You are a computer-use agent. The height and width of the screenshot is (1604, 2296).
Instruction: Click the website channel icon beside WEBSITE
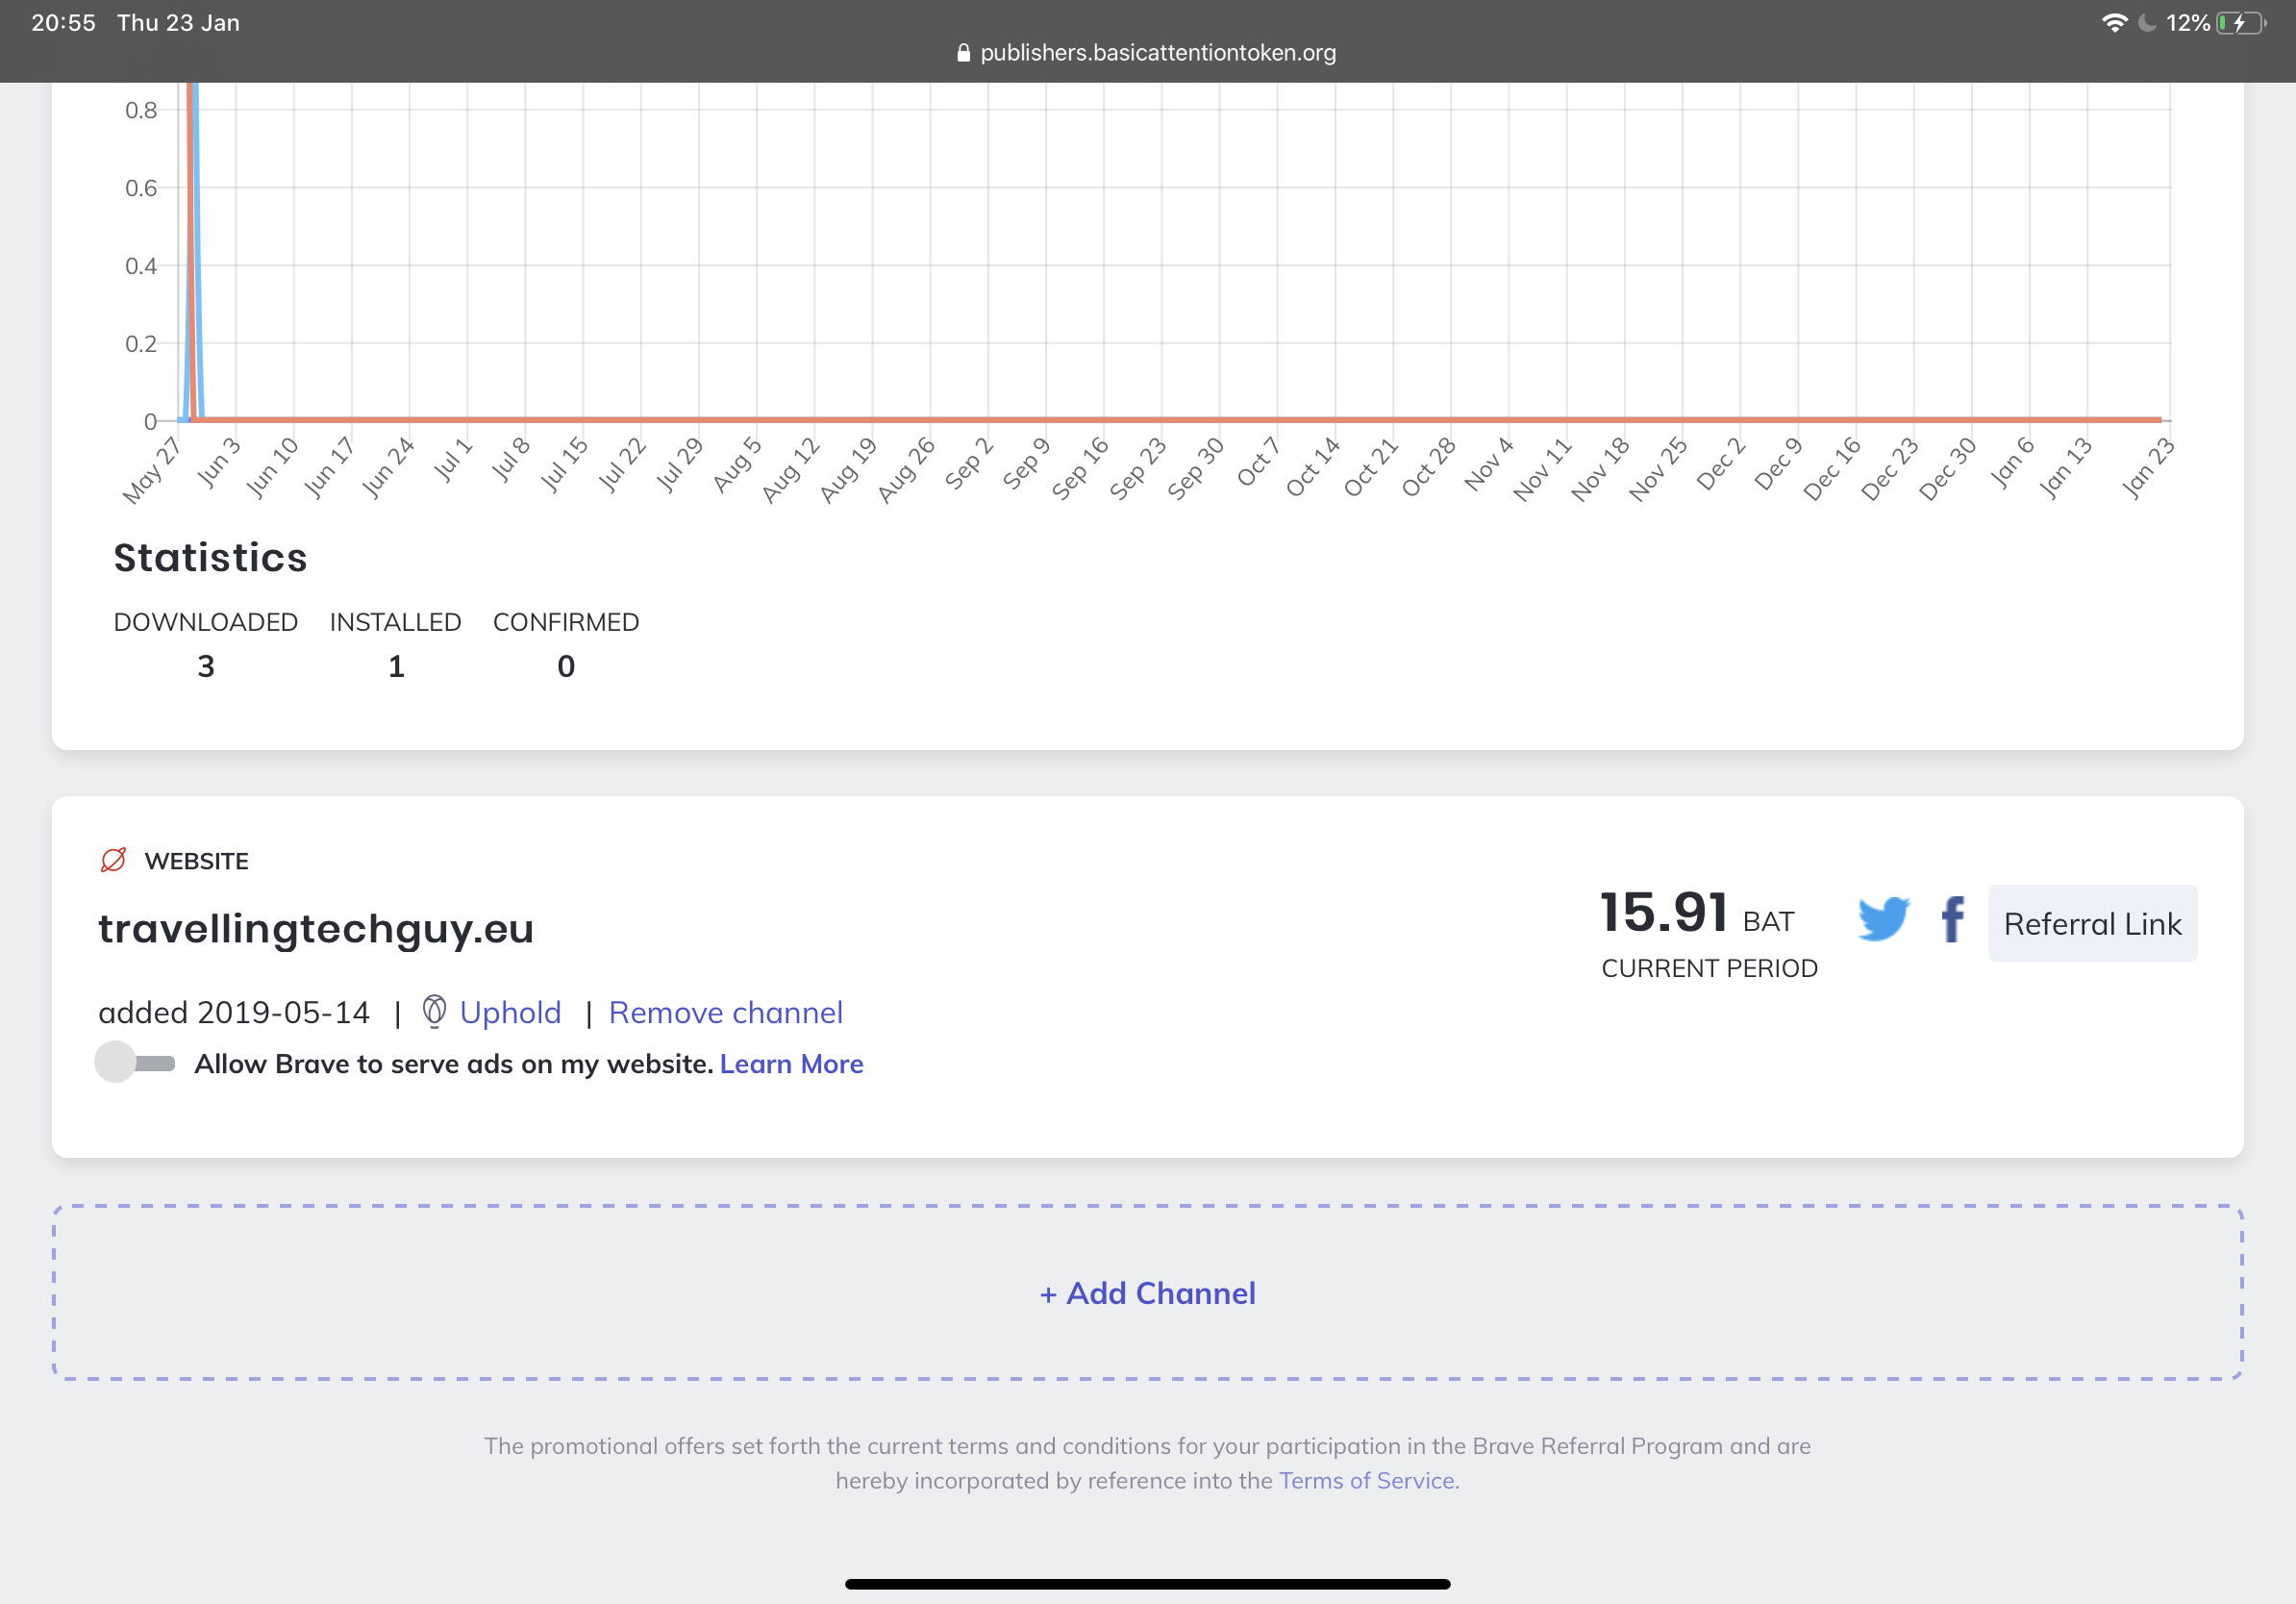[114, 860]
